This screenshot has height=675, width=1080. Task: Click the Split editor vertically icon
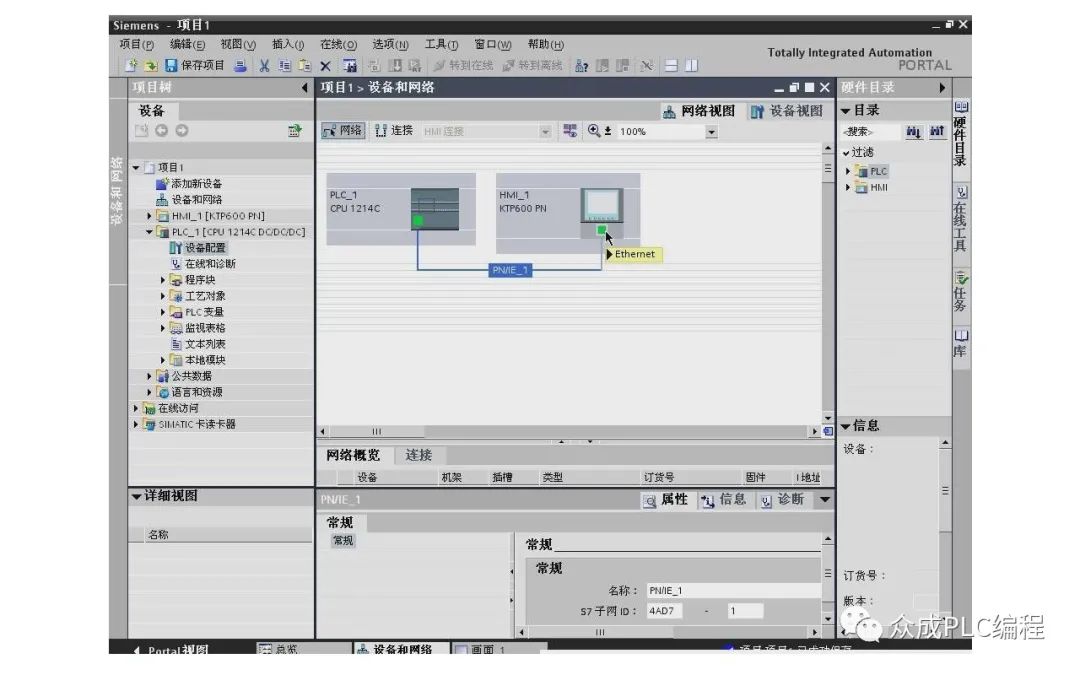pyautogui.click(x=692, y=65)
